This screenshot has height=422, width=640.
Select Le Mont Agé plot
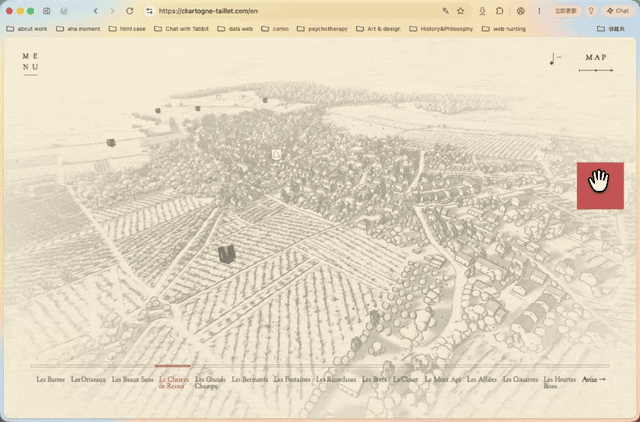click(443, 379)
